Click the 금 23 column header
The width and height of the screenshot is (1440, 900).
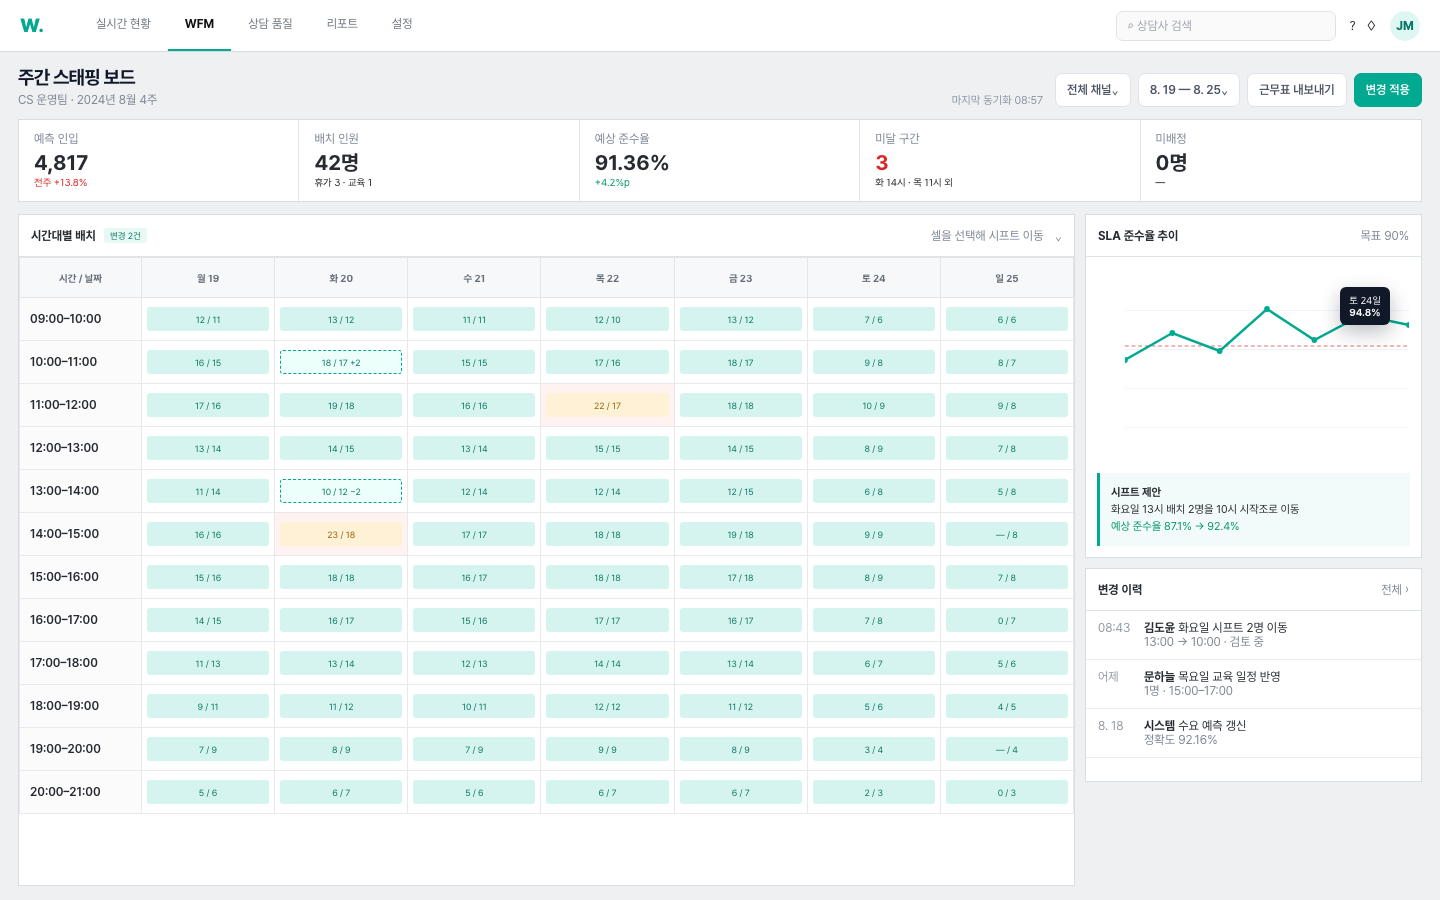click(x=740, y=278)
